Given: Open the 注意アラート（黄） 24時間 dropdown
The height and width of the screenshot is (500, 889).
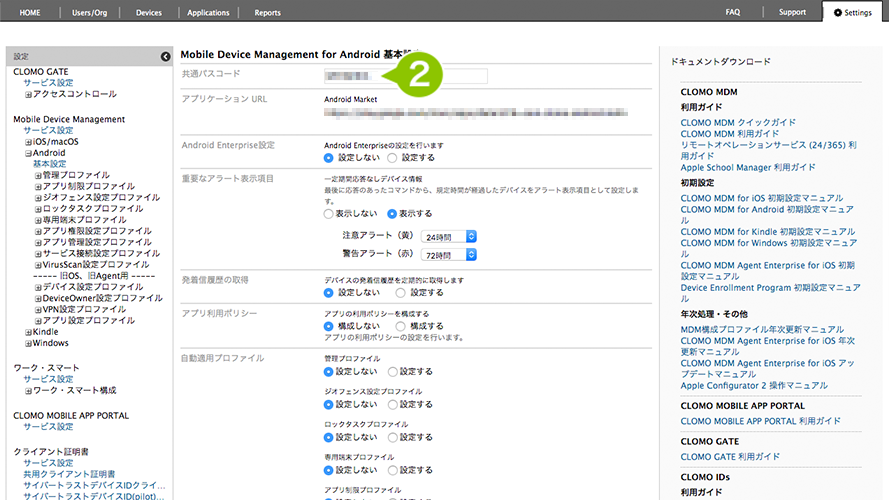Looking at the screenshot, I should [448, 236].
